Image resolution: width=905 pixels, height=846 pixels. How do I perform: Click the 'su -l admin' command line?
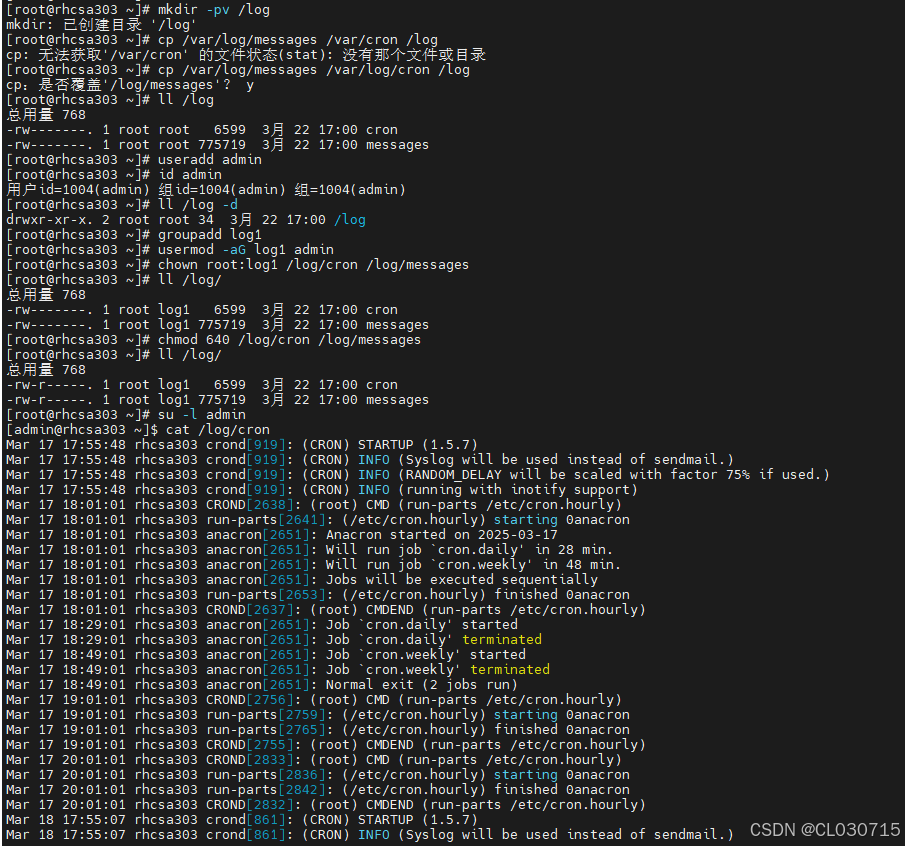tap(126, 415)
